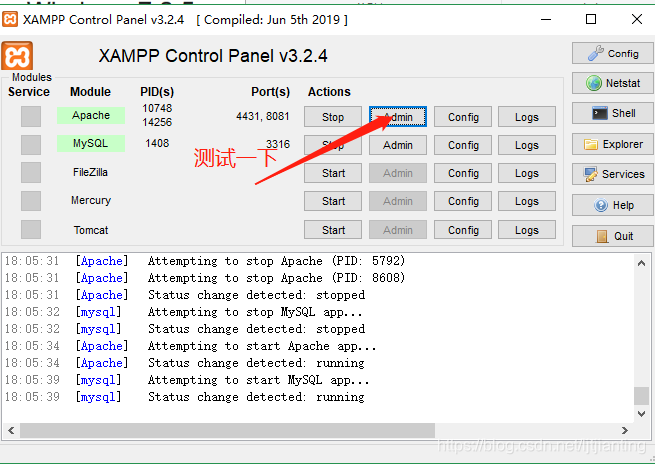Open Apache Admin page
Screen dimensions: 655x464
[x=398, y=117]
